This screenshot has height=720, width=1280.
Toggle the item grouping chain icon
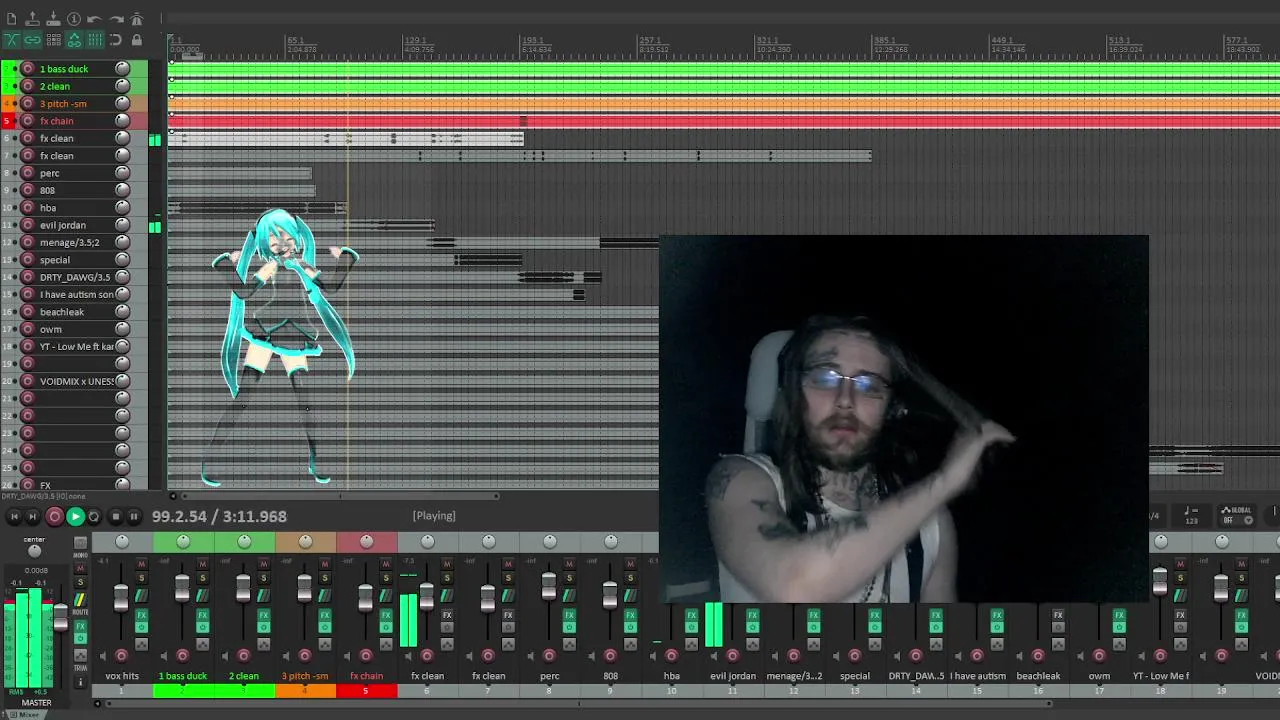(32, 40)
